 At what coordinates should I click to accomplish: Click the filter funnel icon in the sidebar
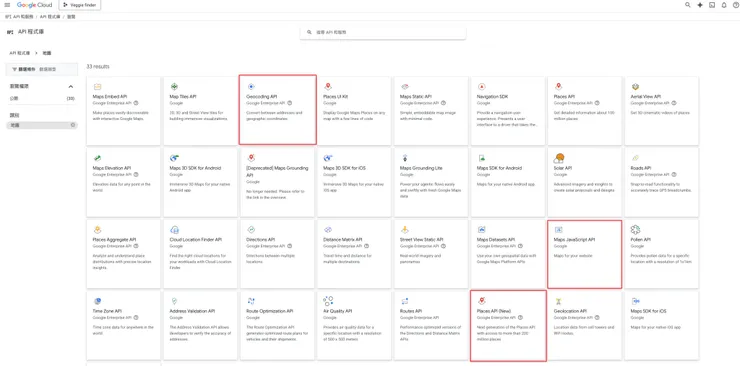[14, 69]
